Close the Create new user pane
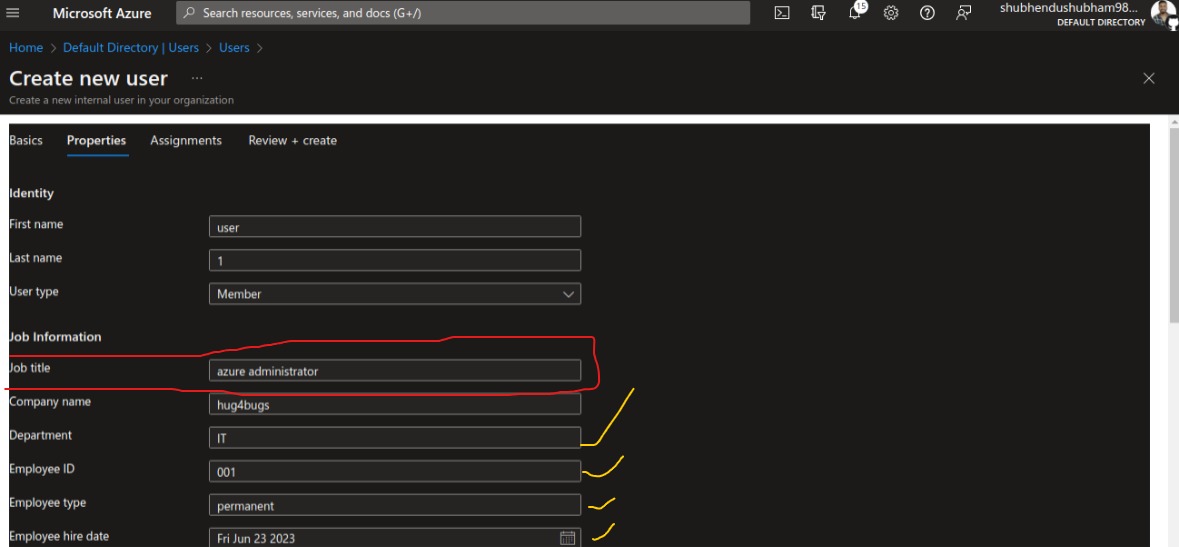The width and height of the screenshot is (1179, 547). pos(1148,78)
